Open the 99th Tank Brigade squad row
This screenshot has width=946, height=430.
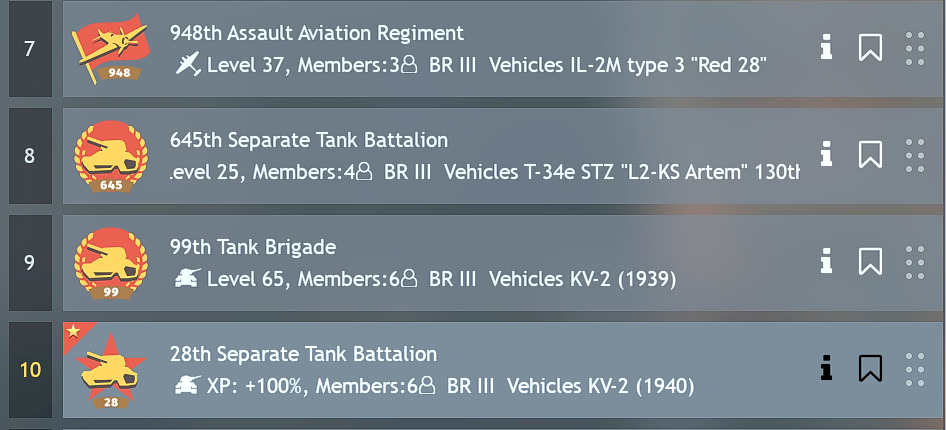coord(503,263)
